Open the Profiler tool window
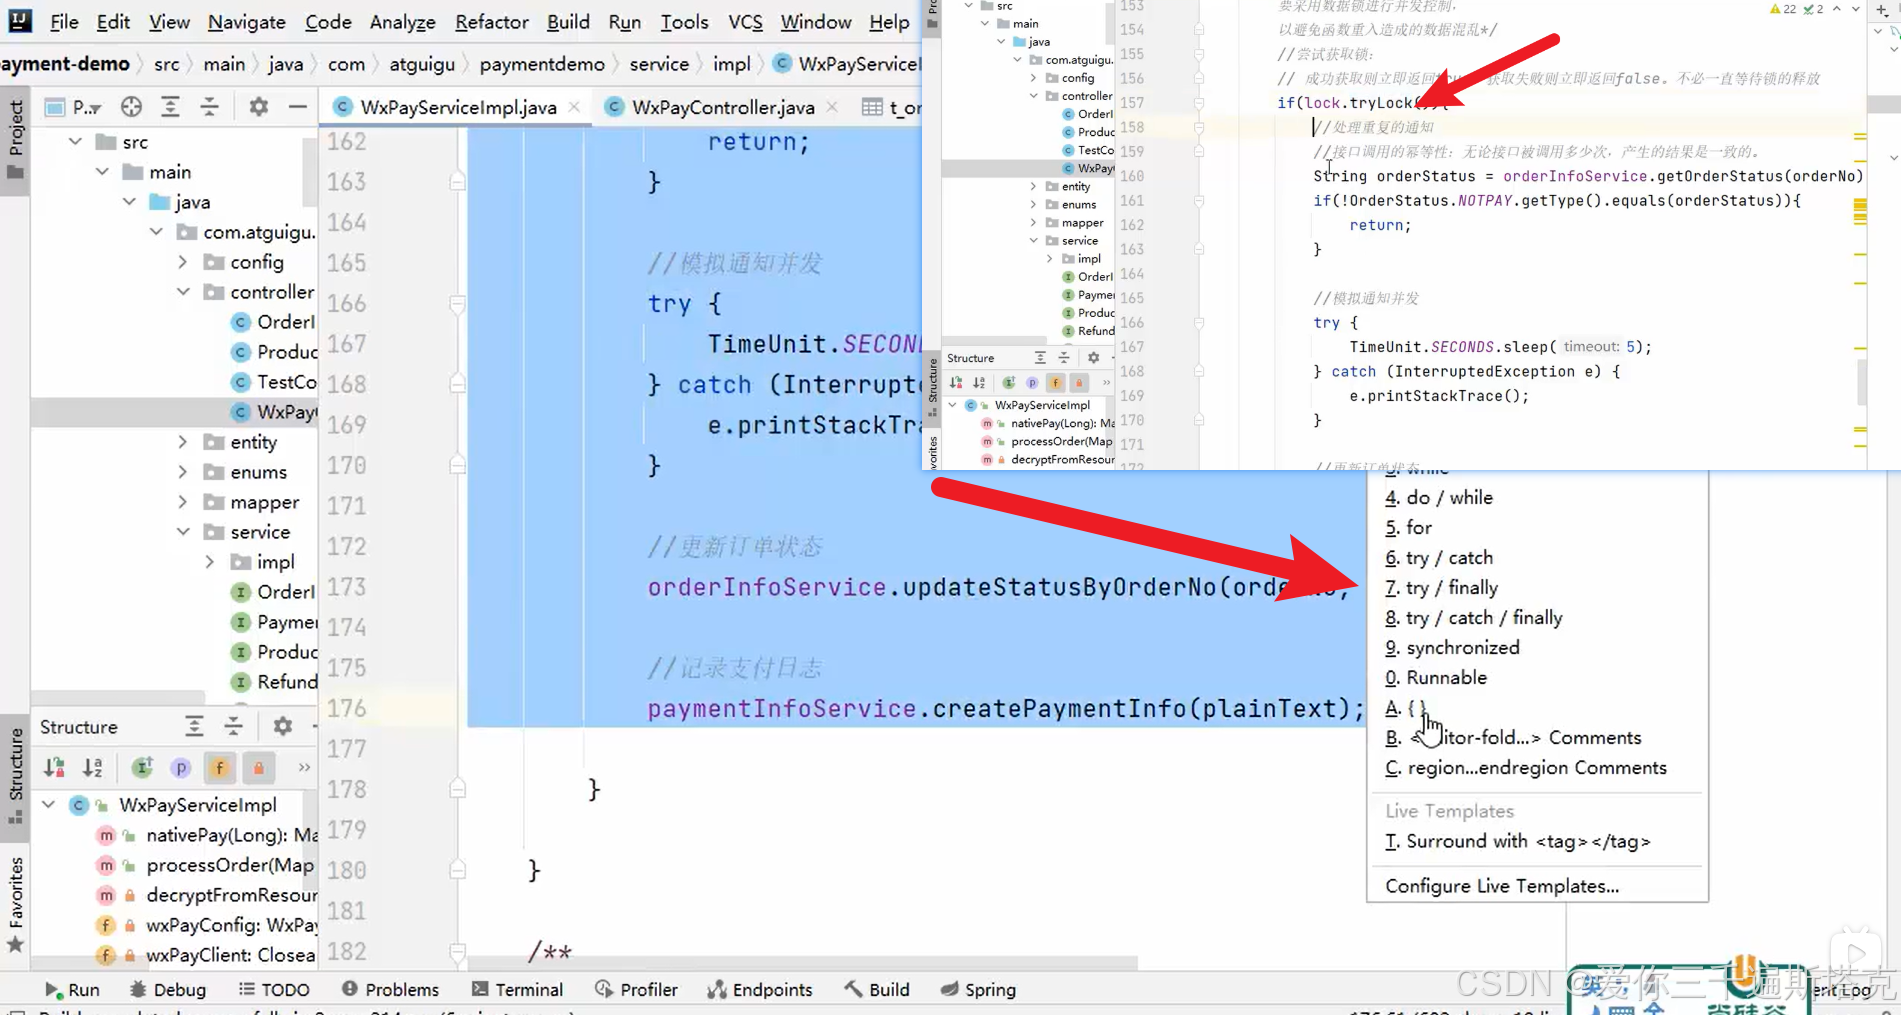1901x1015 pixels. coord(636,989)
